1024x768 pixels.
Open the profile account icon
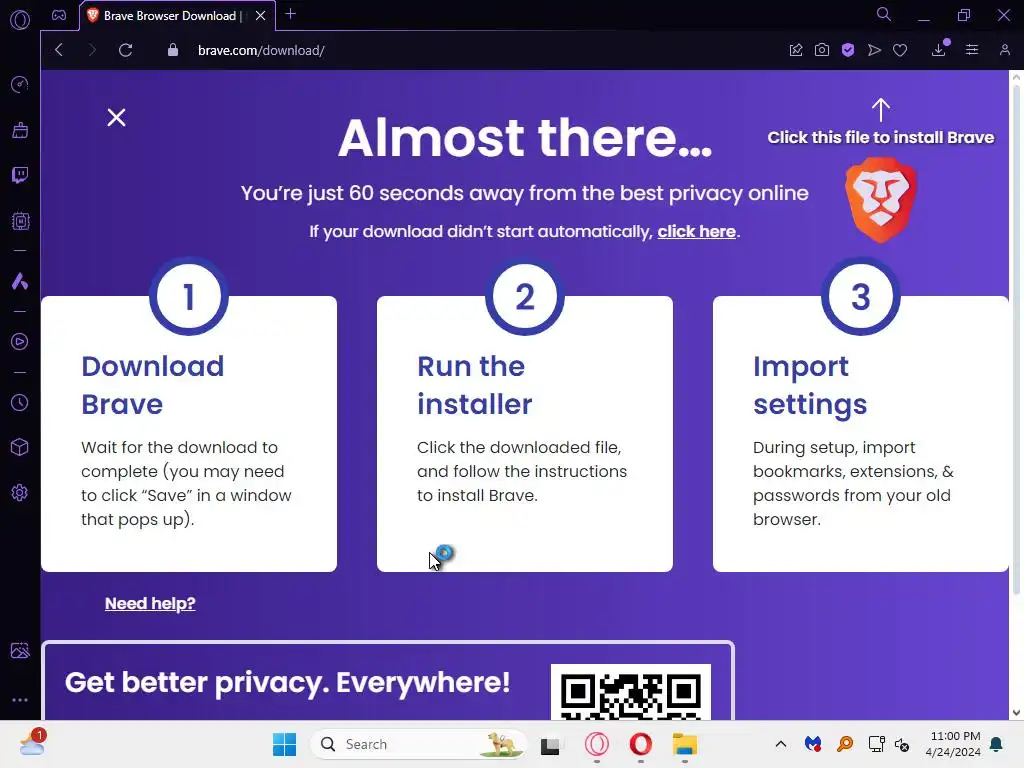coord(1004,50)
